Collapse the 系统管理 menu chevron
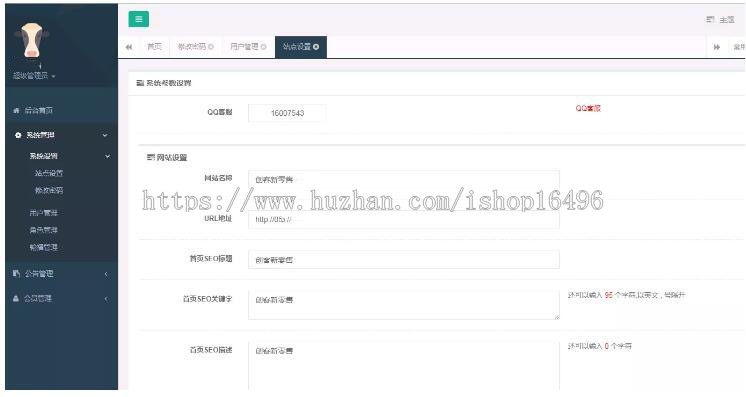The height and width of the screenshot is (397, 746). pos(105,135)
